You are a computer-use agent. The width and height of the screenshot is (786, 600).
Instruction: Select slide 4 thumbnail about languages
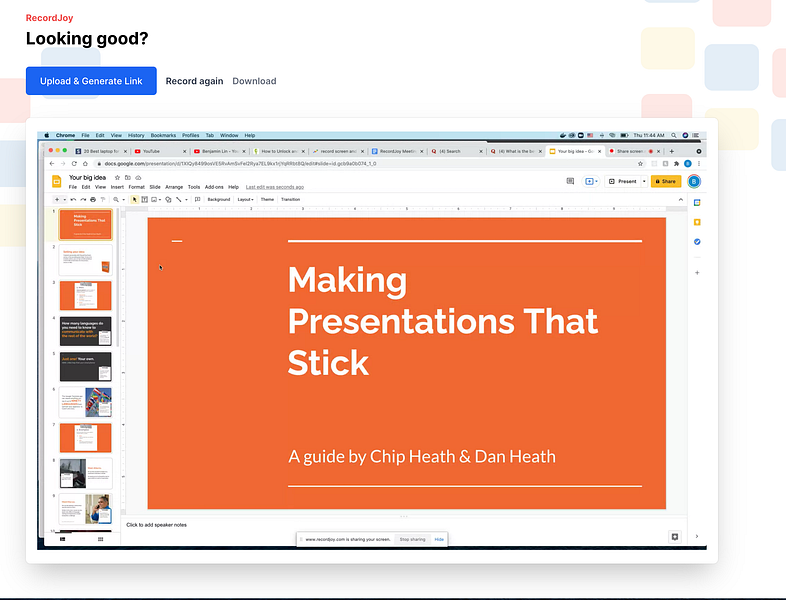[86, 331]
